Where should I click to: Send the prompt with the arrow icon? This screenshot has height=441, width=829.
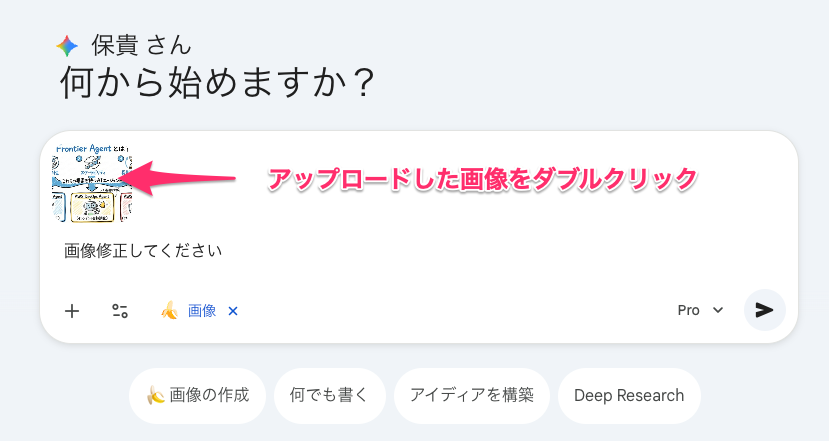764,310
